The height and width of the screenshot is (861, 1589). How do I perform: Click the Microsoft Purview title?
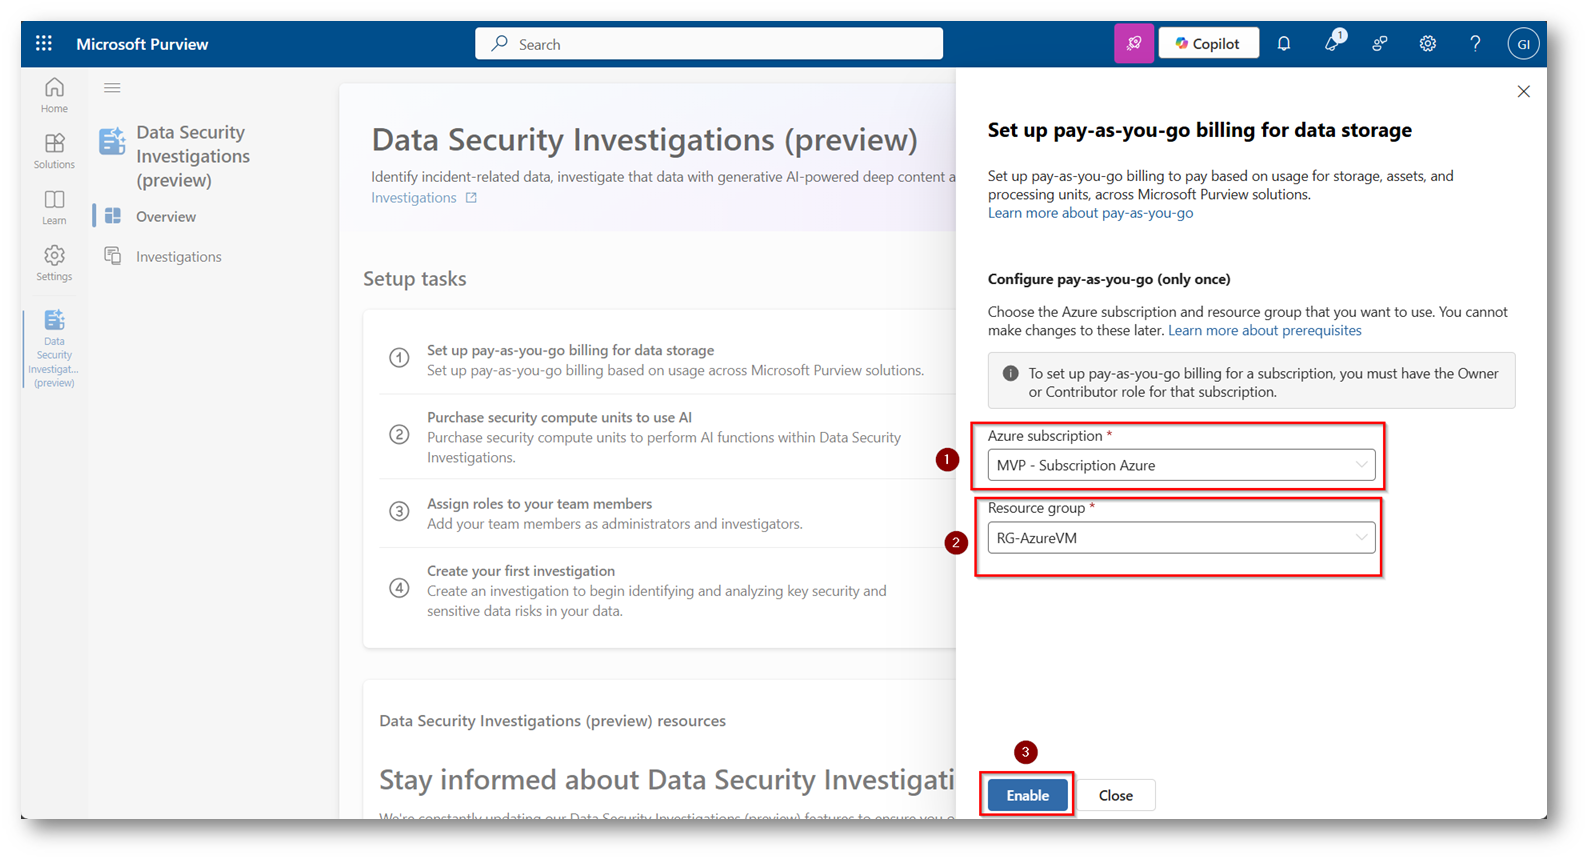click(142, 44)
